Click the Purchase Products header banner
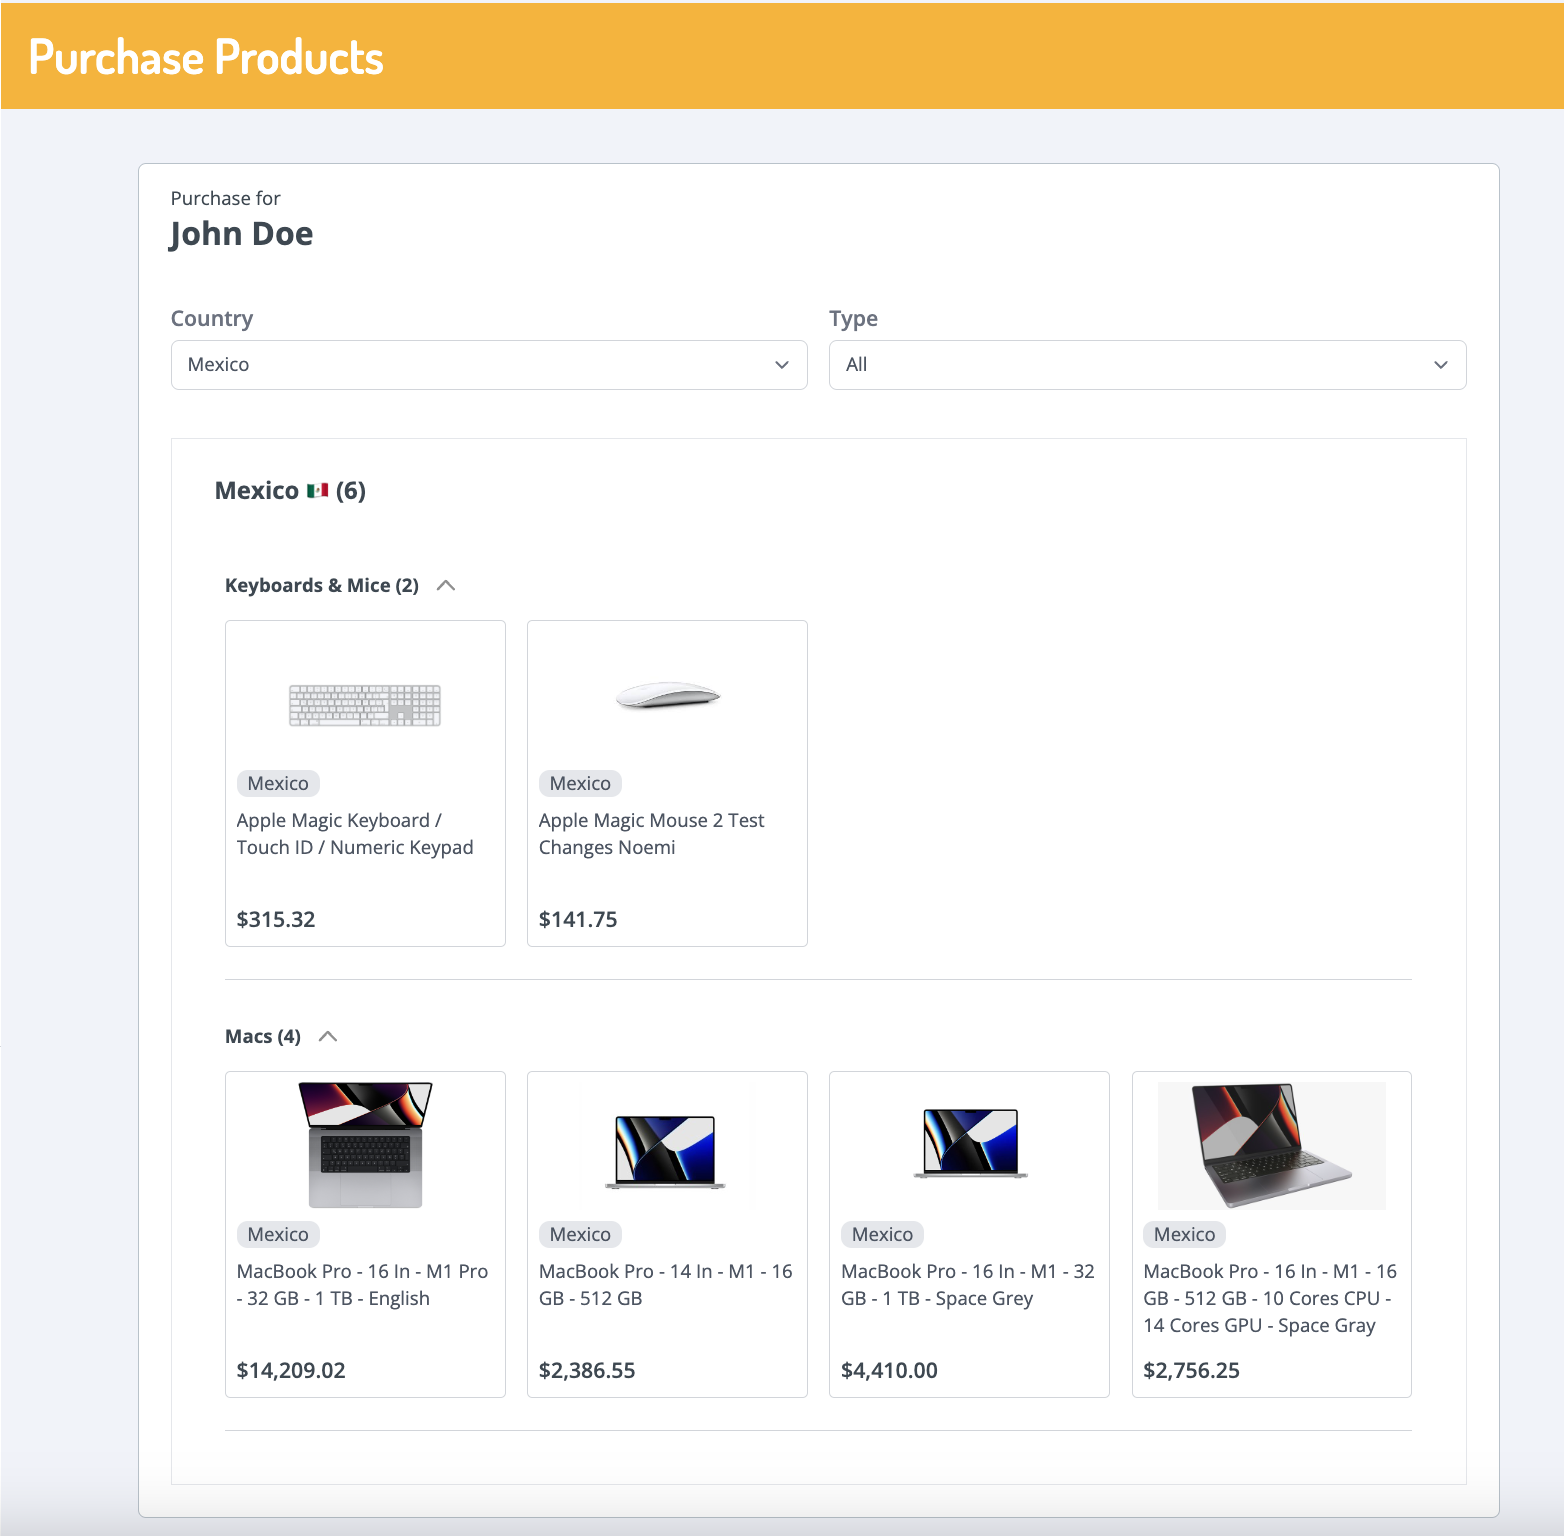The image size is (1564, 1536). [x=206, y=57]
